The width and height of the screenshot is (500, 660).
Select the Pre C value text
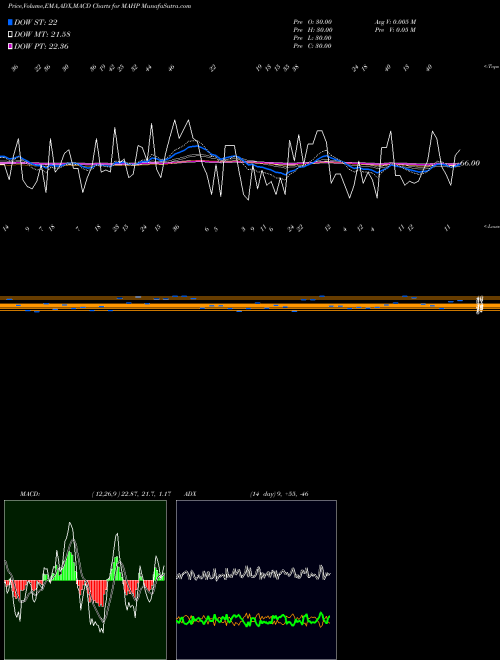[312, 46]
